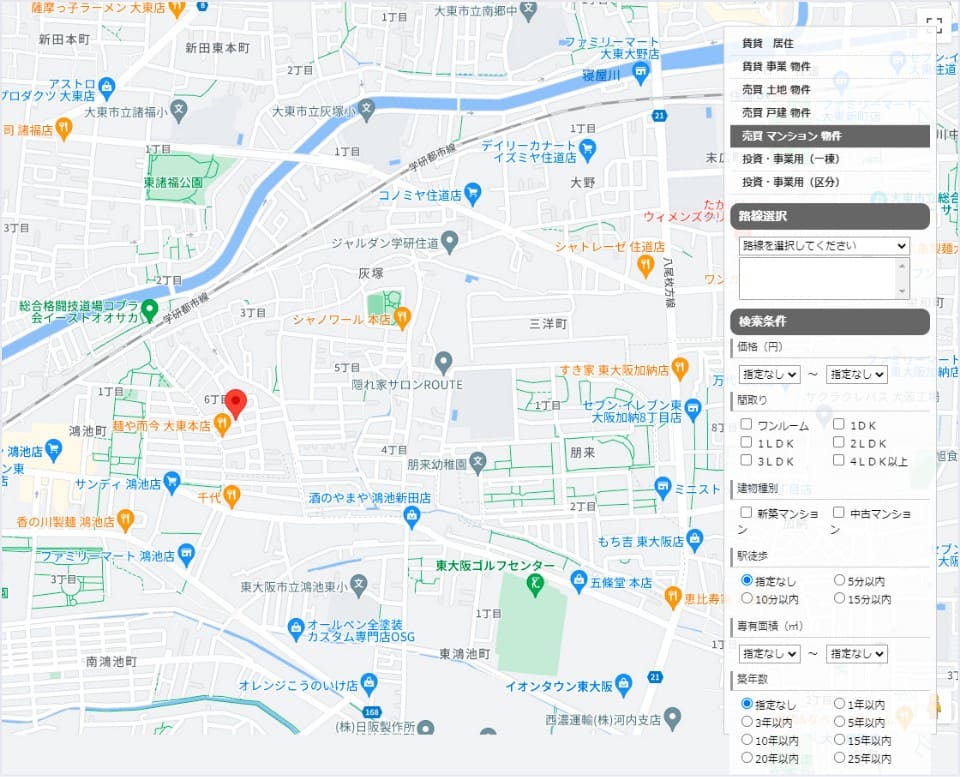Click ファミリーマート大東大野店 store icon
960x777 pixels.
[x=641, y=73]
